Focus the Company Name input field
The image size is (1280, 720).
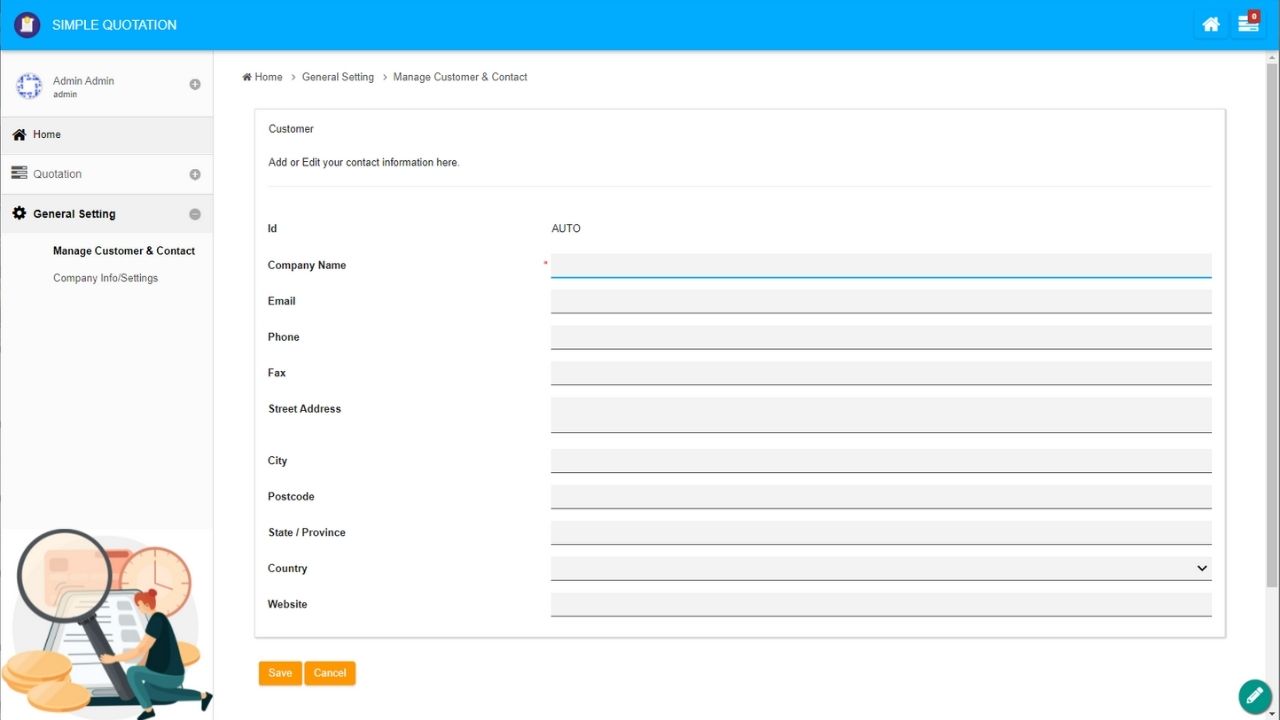tap(880, 265)
